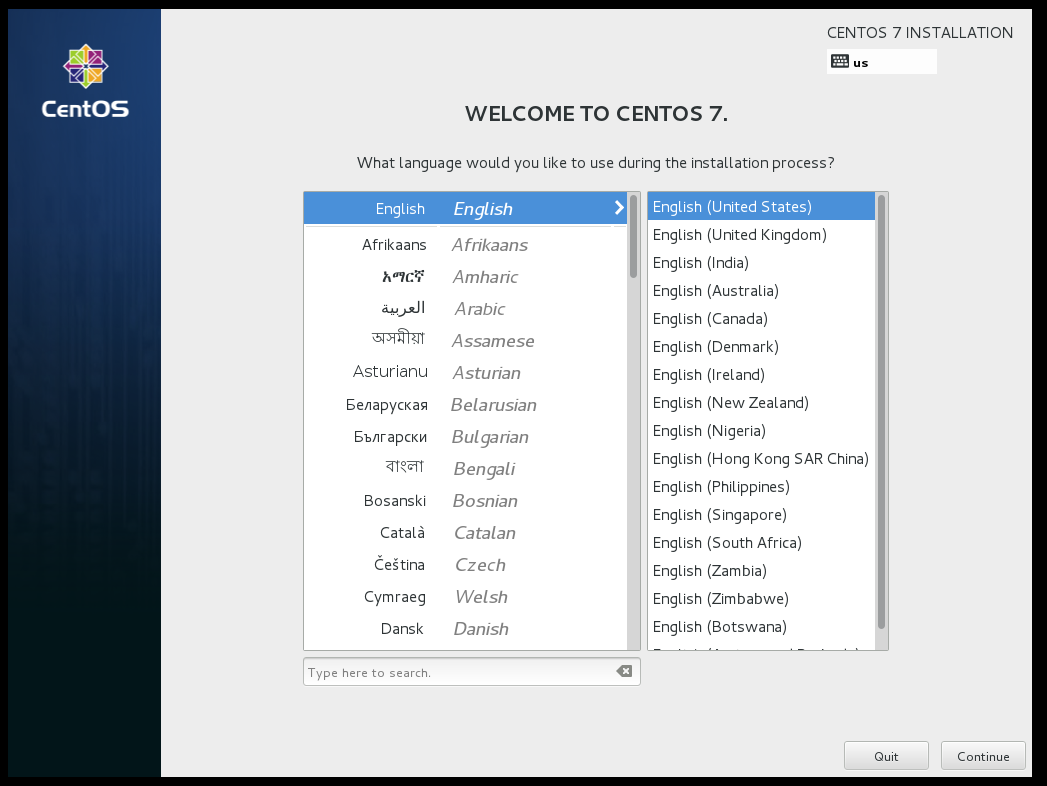
Task: Choose English (United Kingdom) locale
Action: click(x=761, y=235)
